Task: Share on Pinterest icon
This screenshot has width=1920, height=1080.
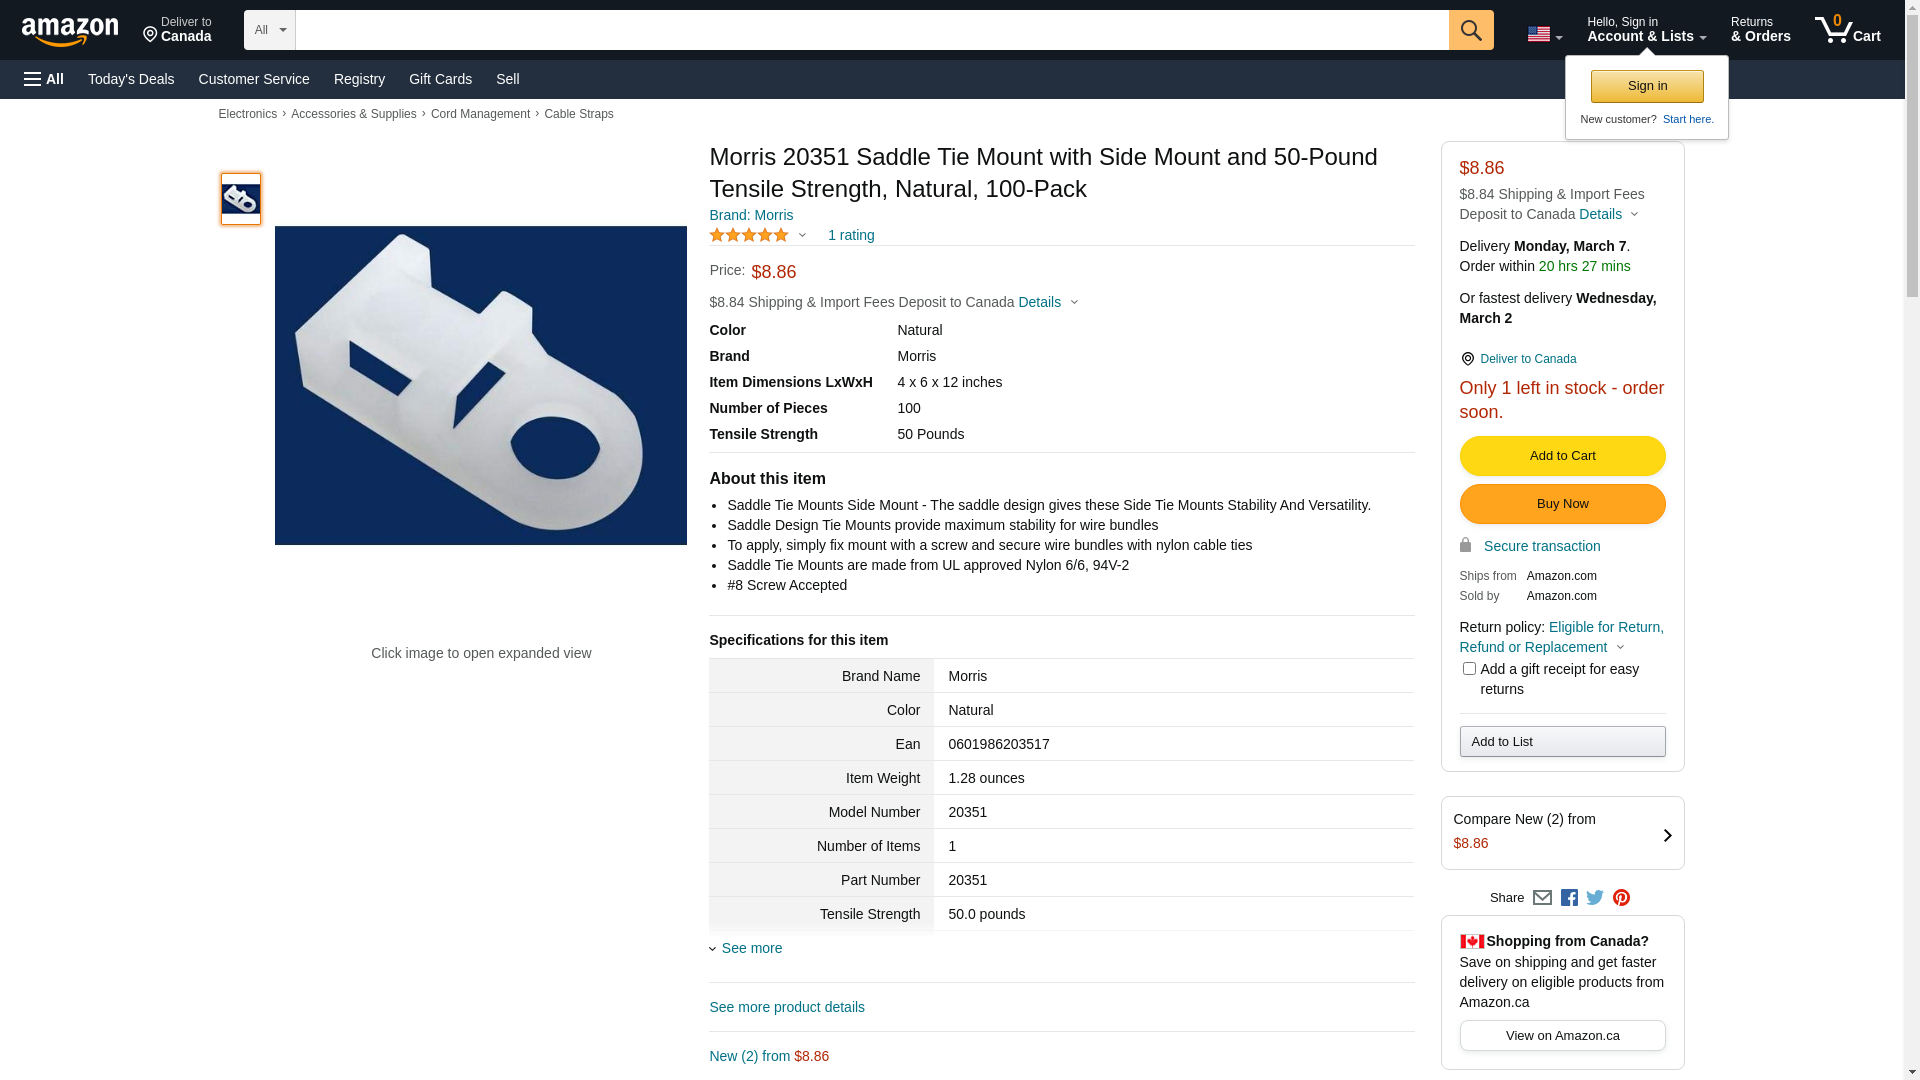Action: (1621, 898)
